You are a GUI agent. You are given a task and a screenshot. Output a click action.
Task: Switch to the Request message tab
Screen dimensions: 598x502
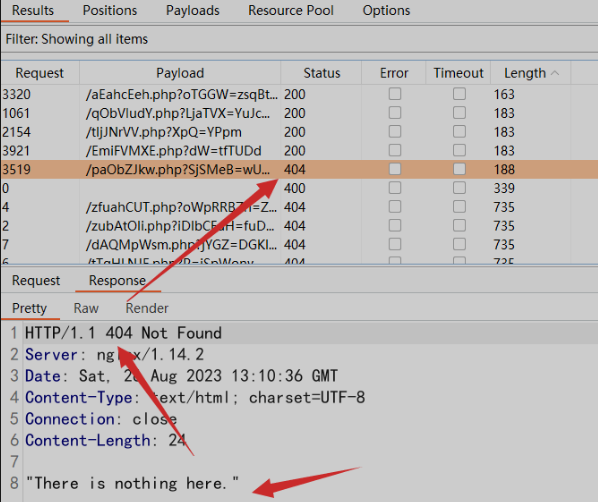coord(36,280)
